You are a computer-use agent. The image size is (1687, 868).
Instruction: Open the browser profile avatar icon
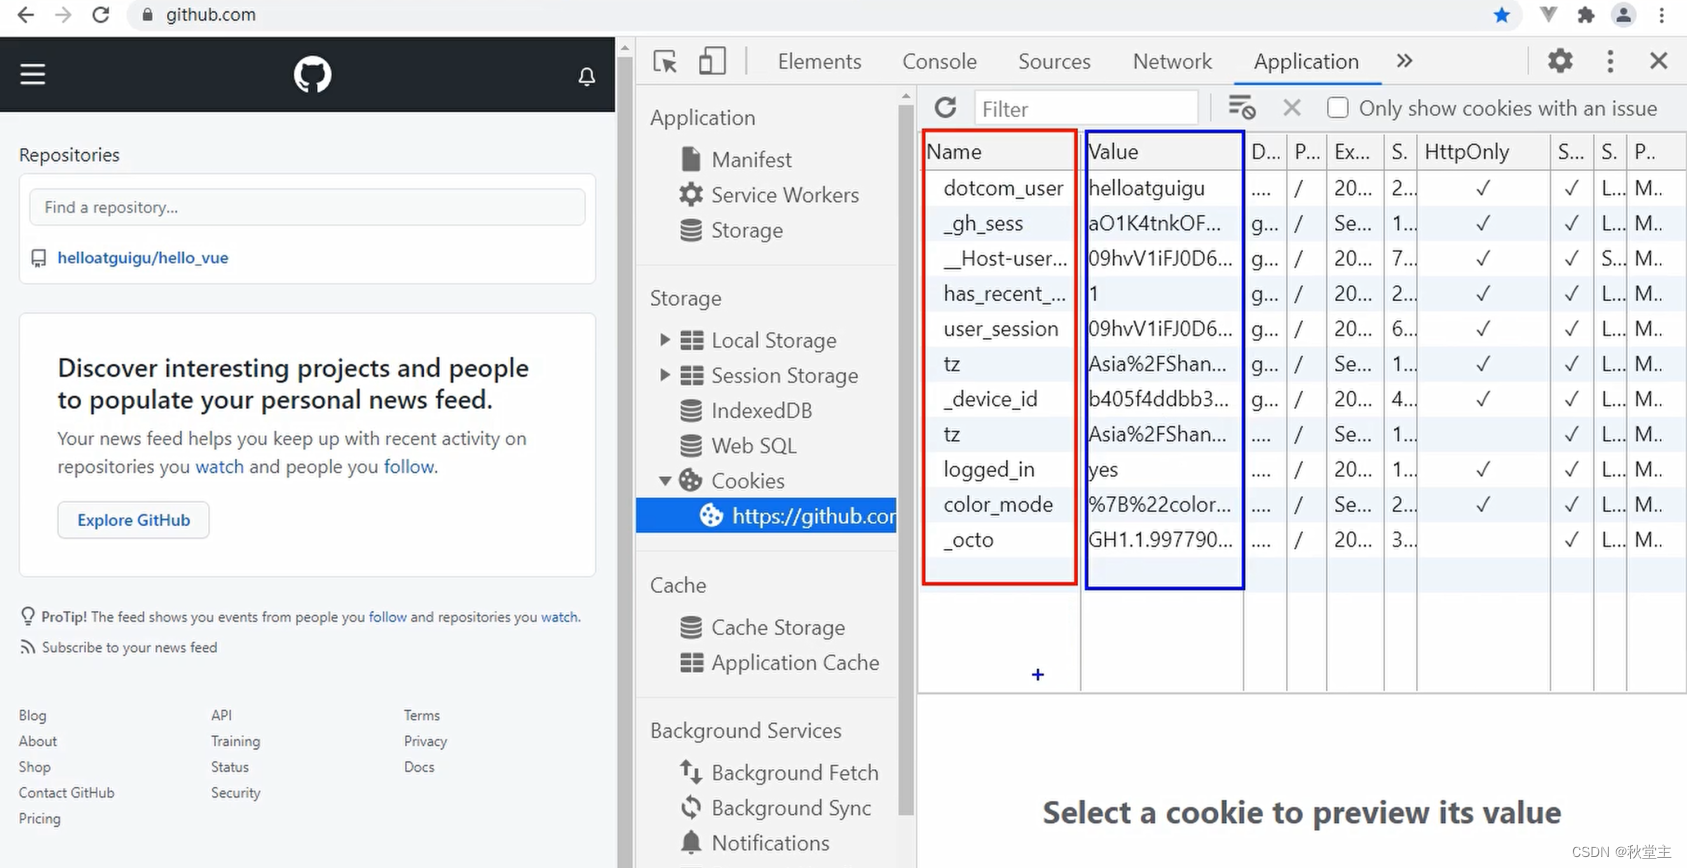[x=1624, y=15]
